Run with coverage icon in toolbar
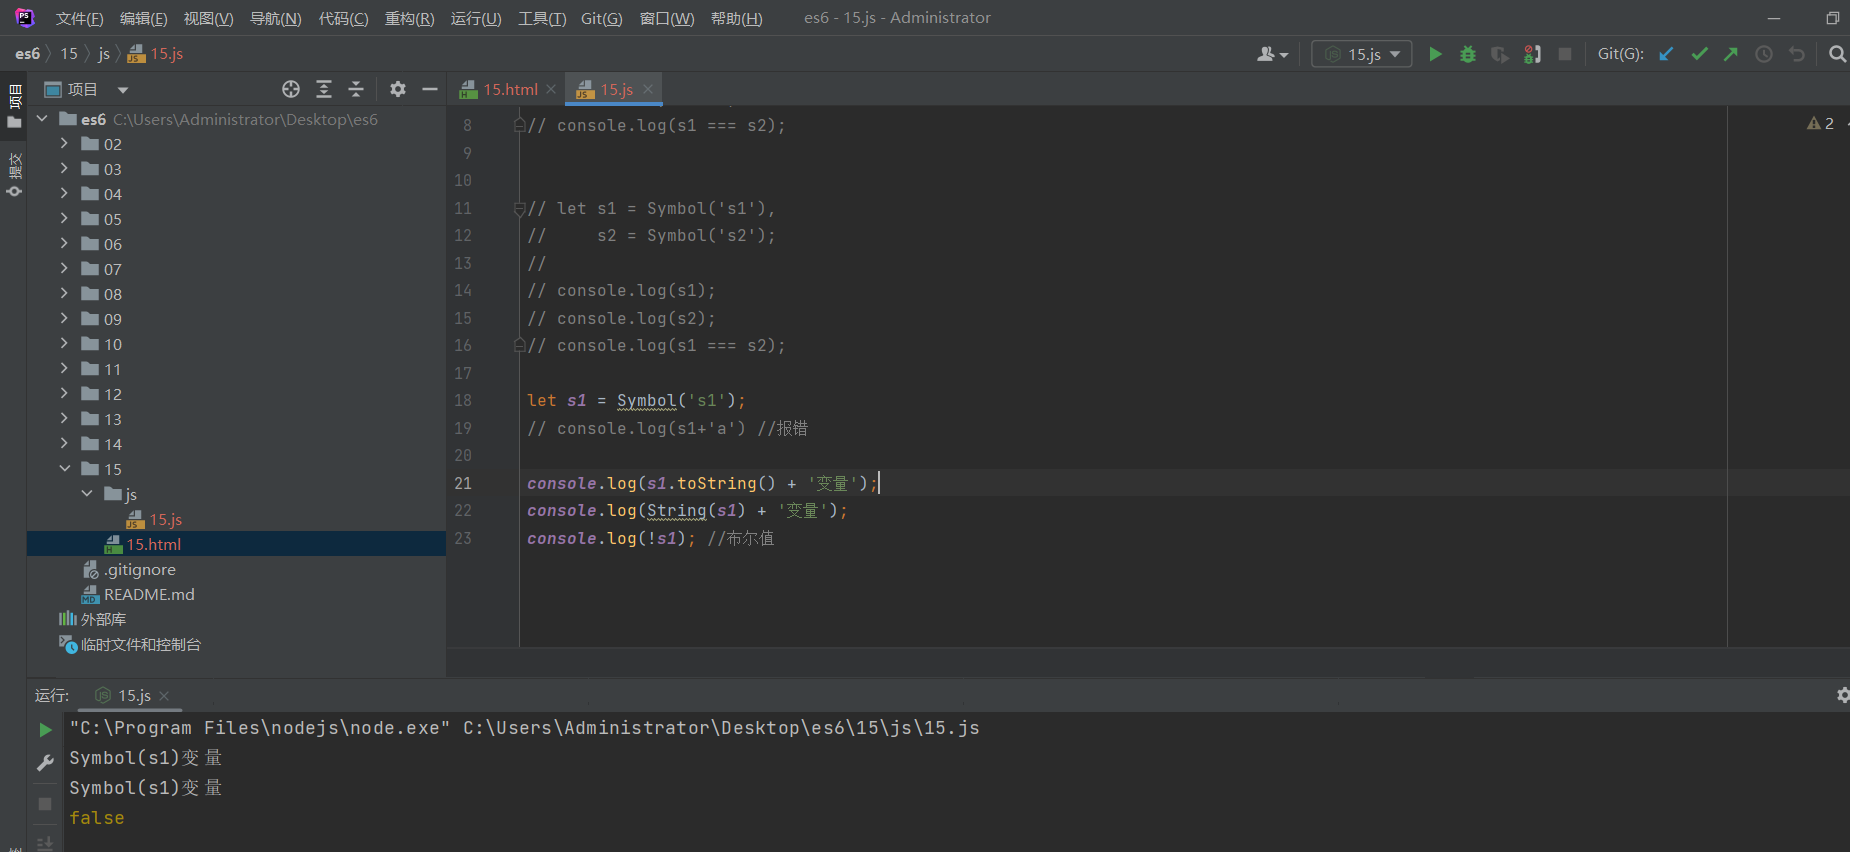This screenshot has width=1850, height=852. coord(1500,54)
